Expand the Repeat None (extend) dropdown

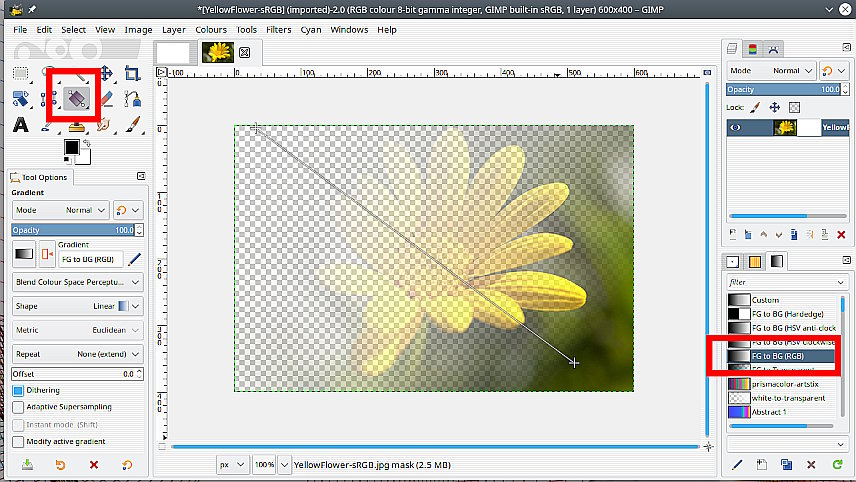coord(76,354)
